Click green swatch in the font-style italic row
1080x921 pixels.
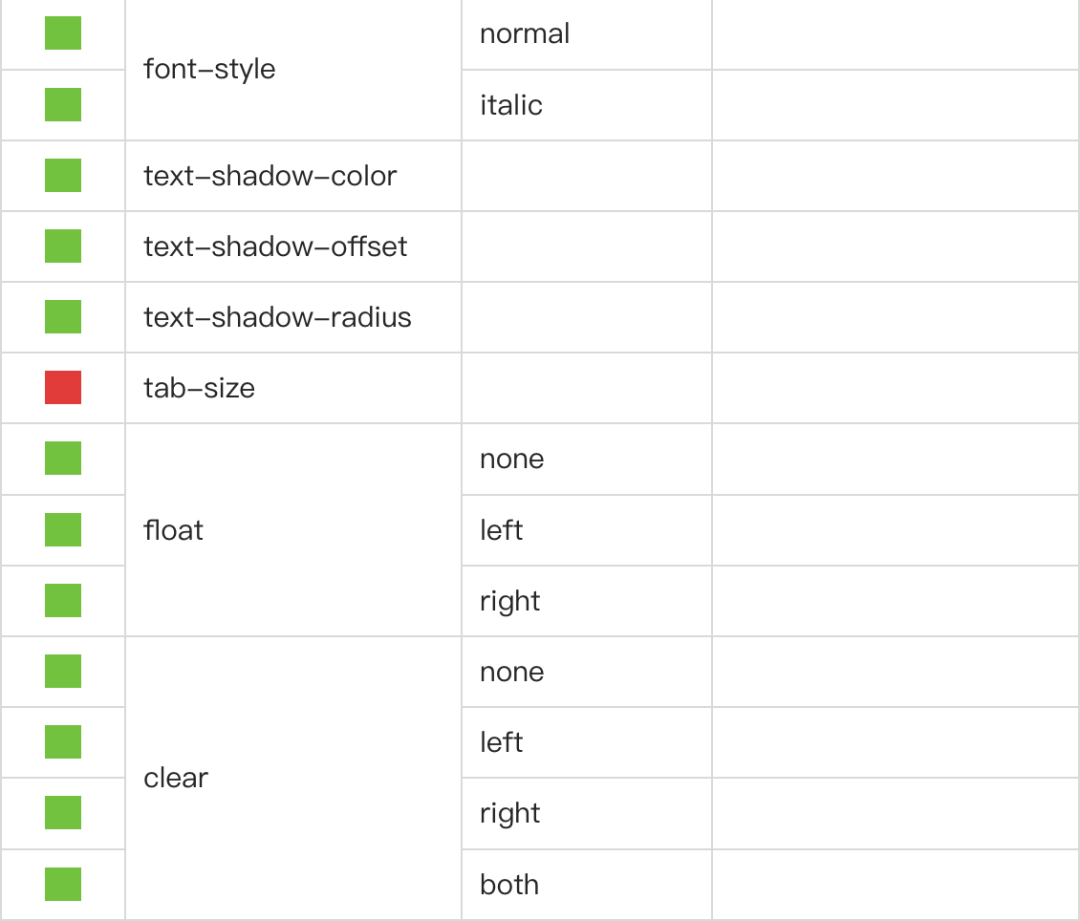(x=63, y=104)
